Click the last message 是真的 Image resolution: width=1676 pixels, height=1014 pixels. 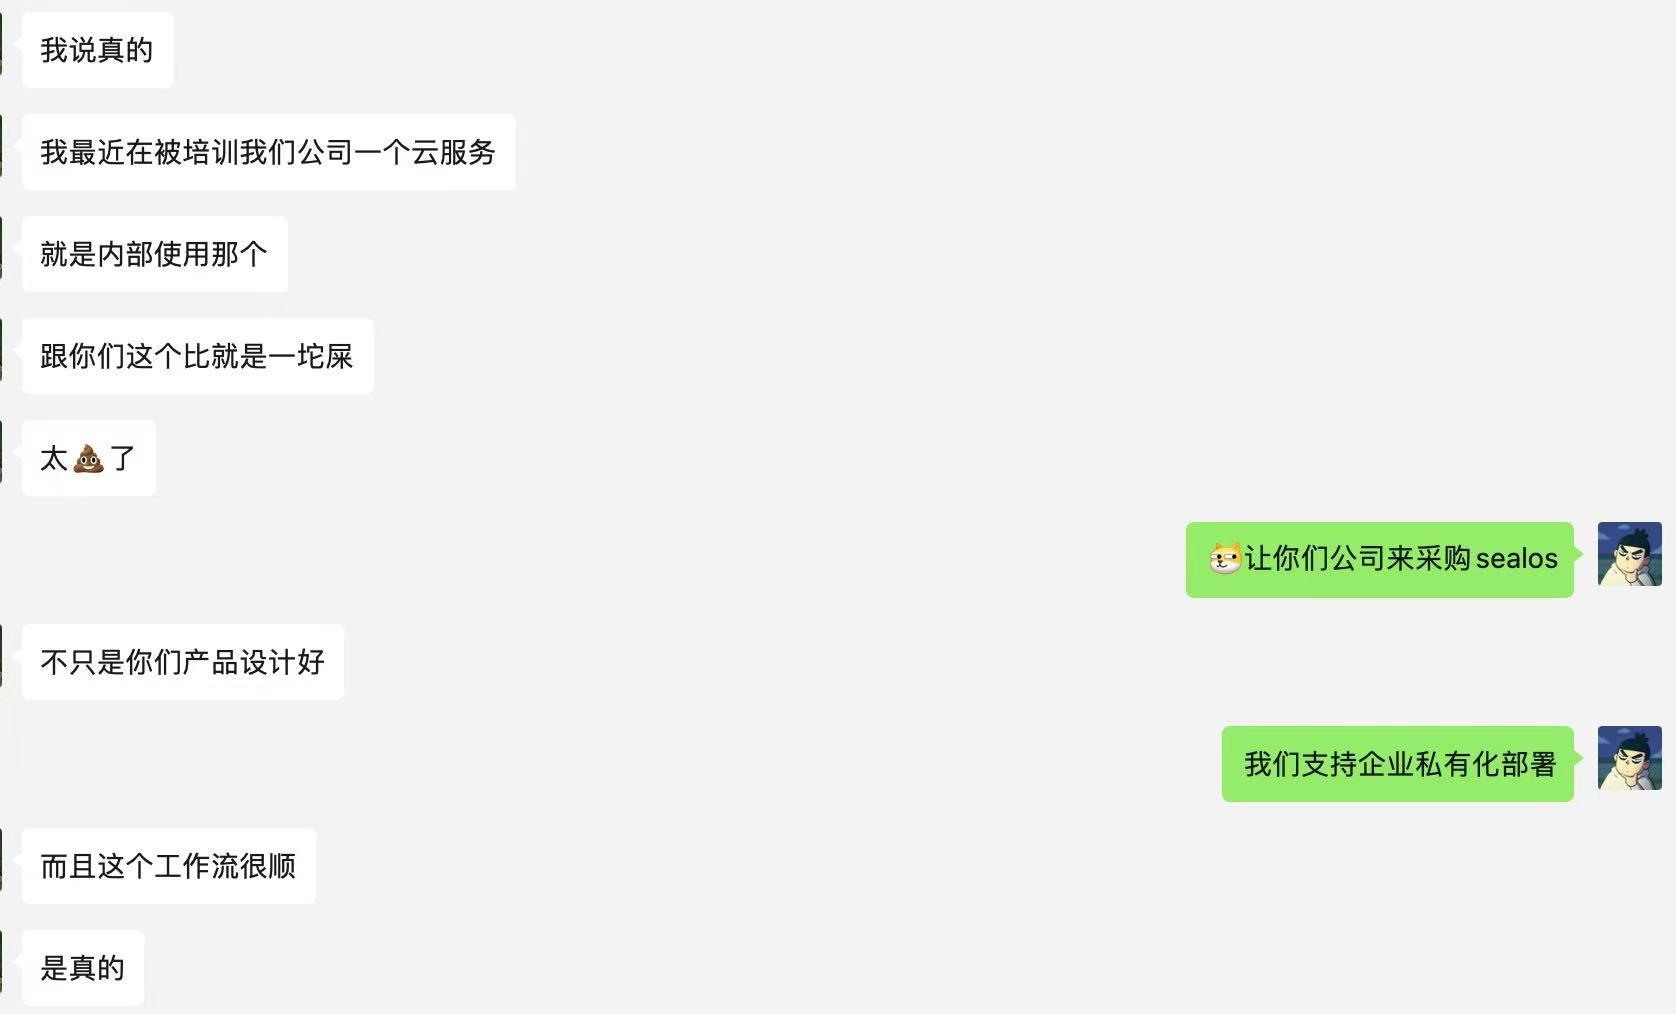82,968
